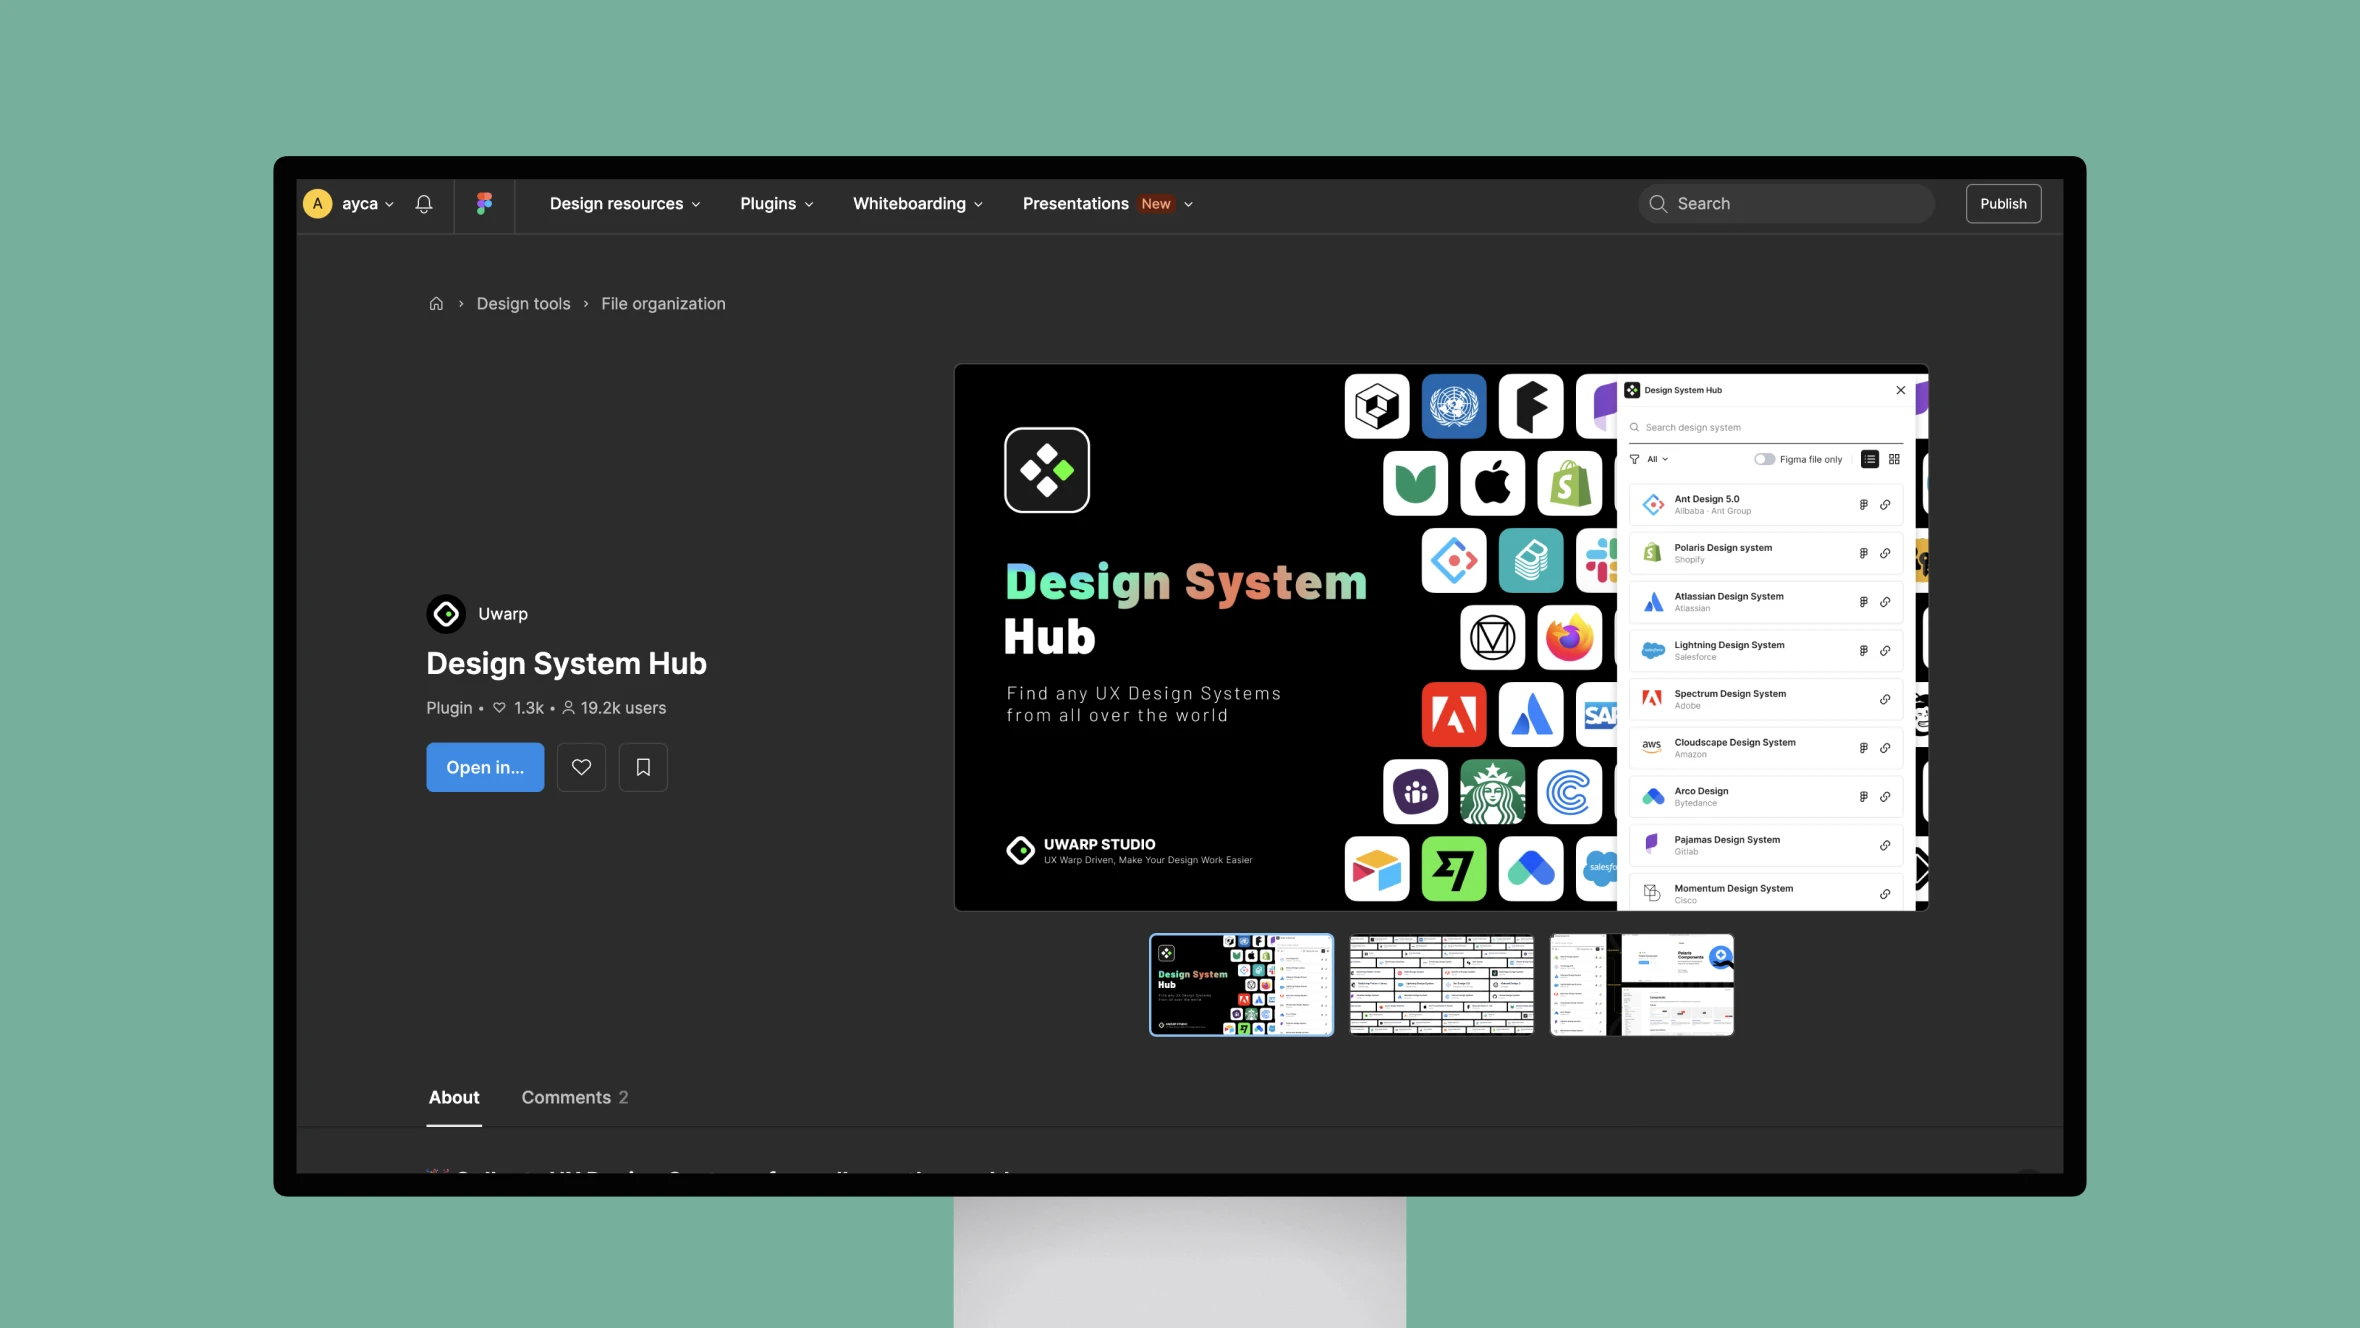Click the heart/like icon on plugin

580,767
